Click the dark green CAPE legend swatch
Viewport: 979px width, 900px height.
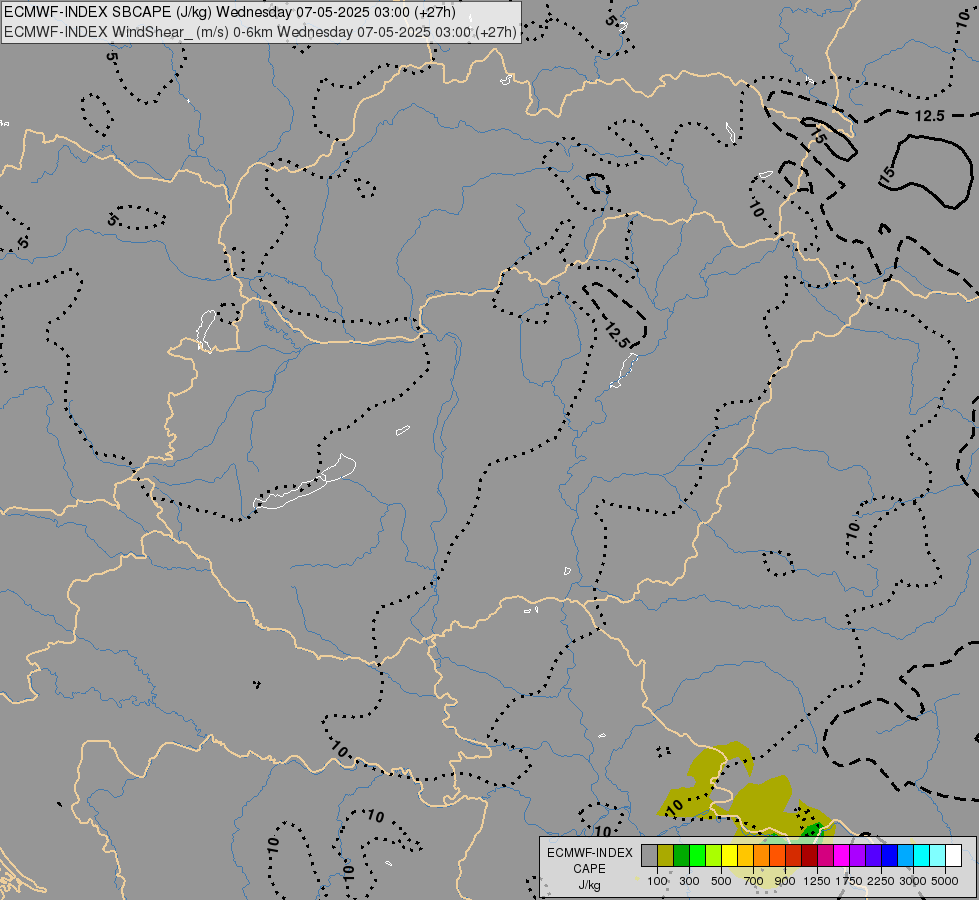click(x=681, y=855)
